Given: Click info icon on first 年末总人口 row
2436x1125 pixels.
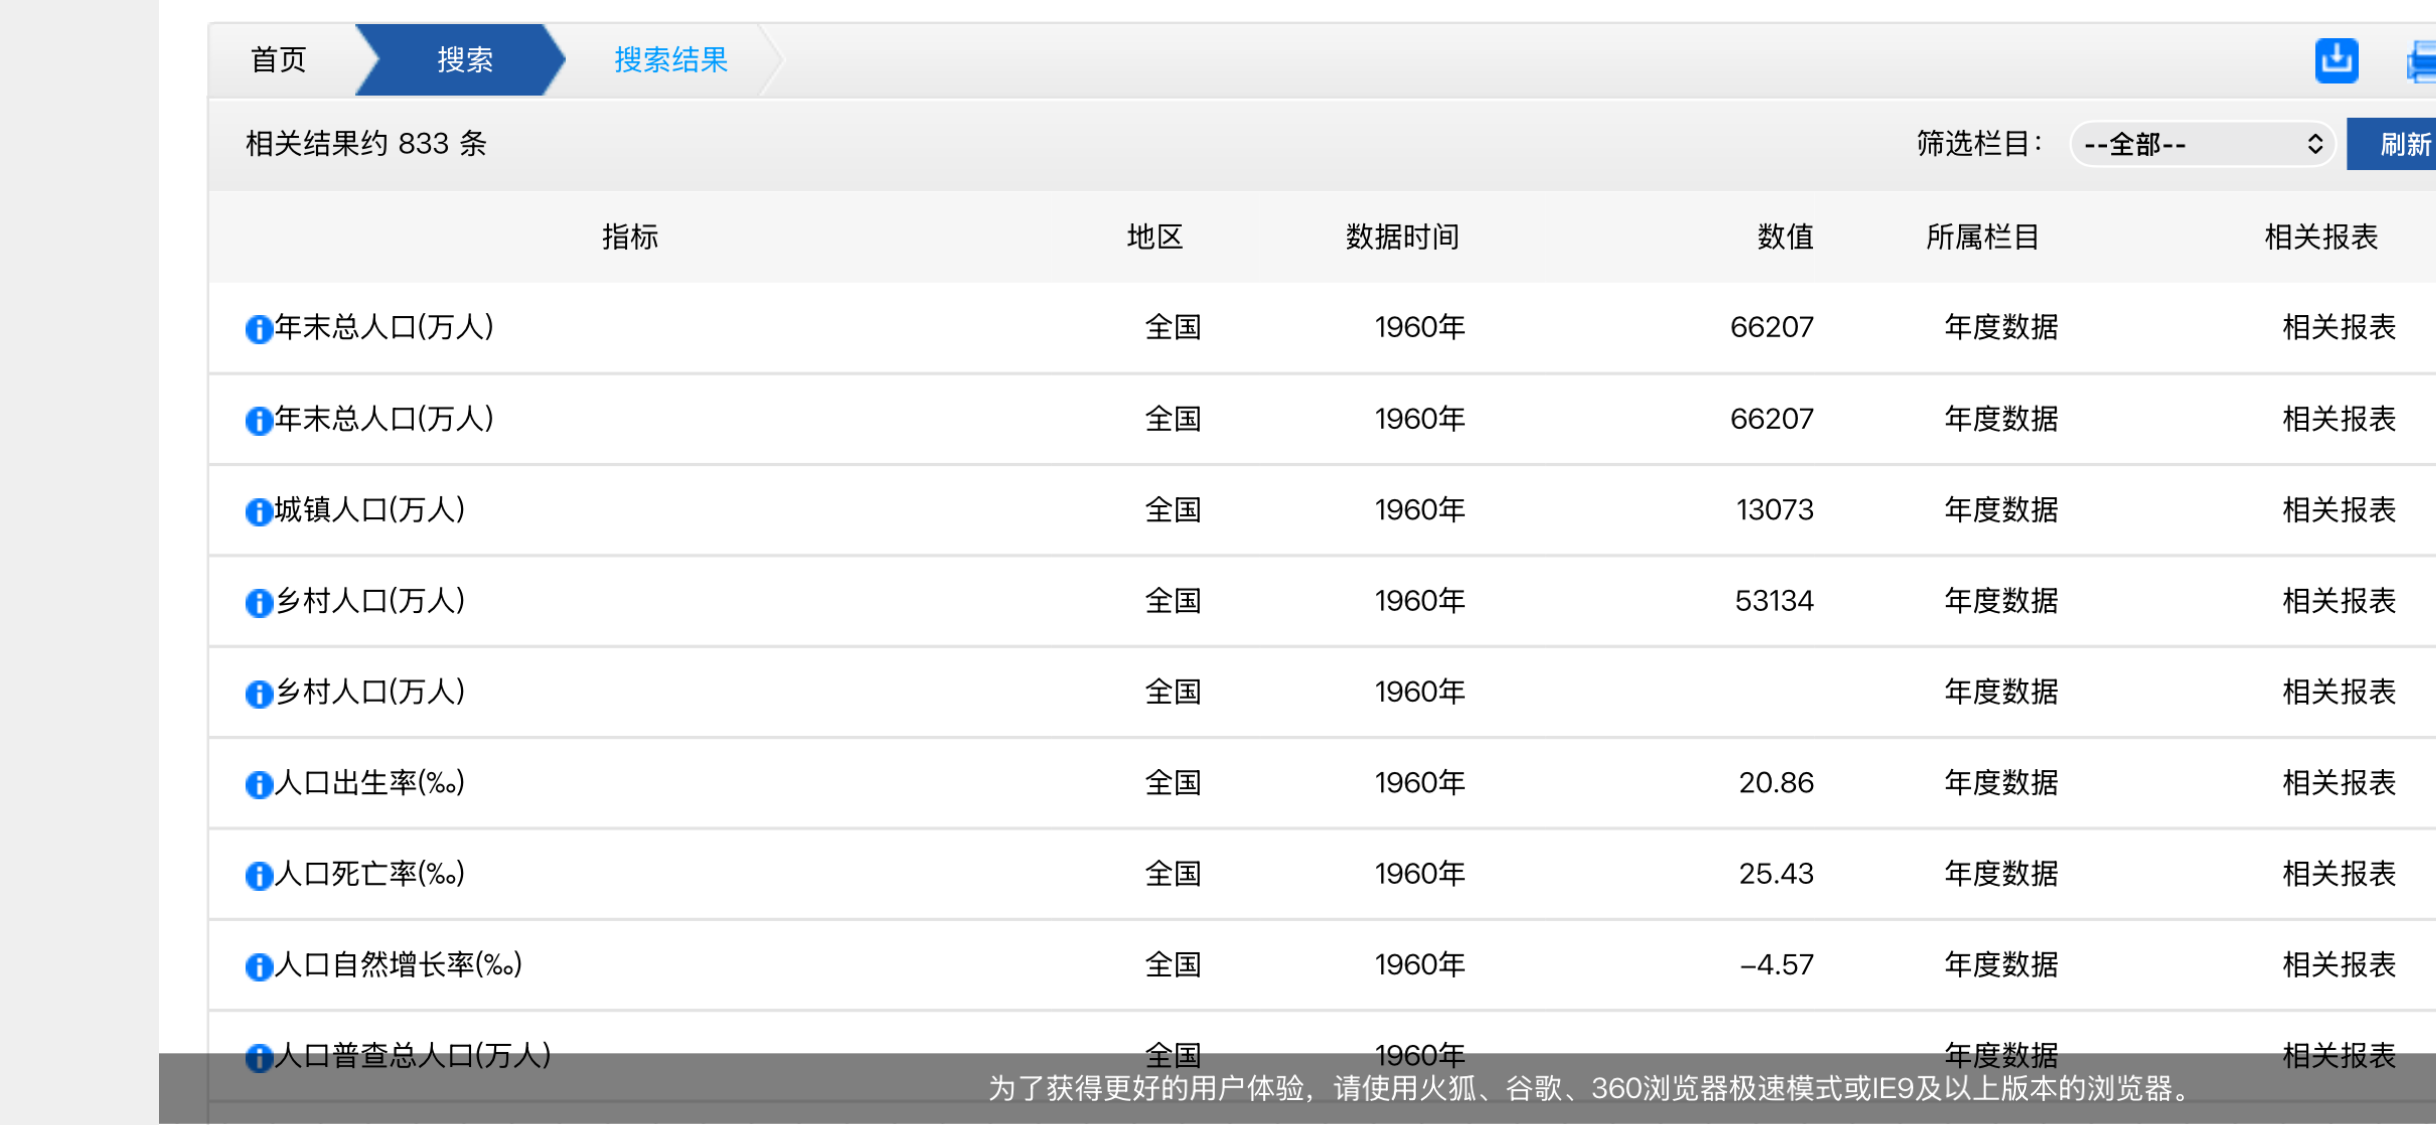Looking at the screenshot, I should tap(258, 329).
